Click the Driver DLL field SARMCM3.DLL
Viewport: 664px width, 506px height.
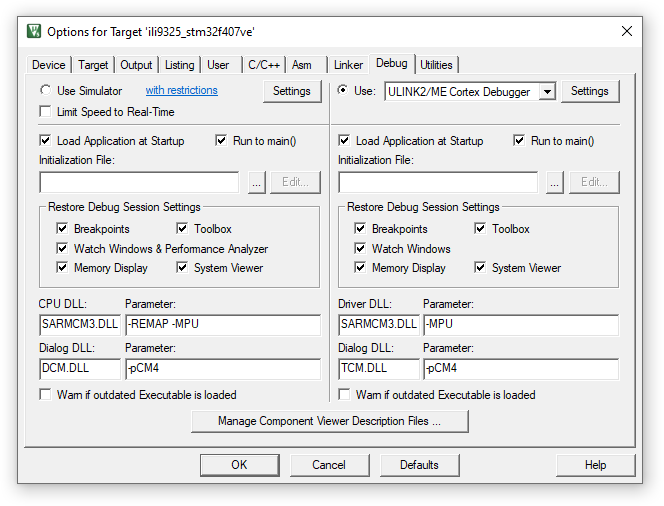(x=379, y=324)
